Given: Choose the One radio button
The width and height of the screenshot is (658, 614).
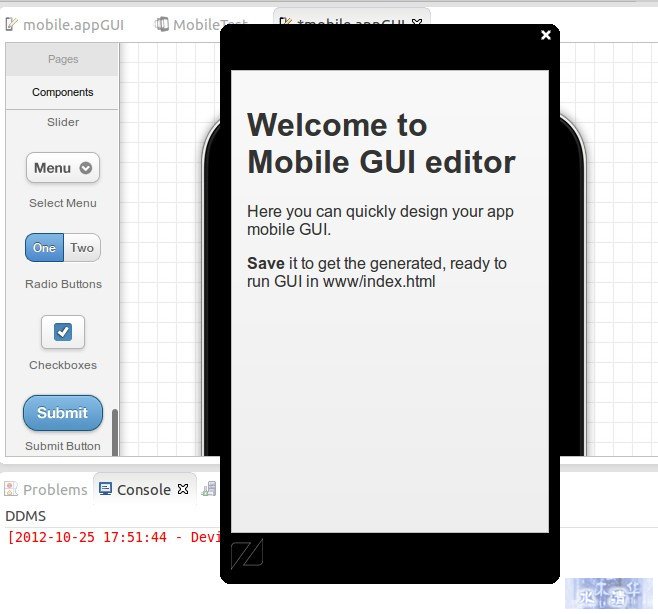Looking at the screenshot, I should [44, 248].
